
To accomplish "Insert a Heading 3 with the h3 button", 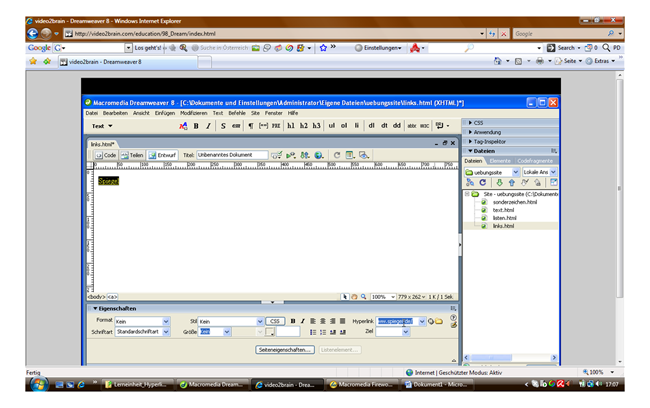I will [316, 126].
